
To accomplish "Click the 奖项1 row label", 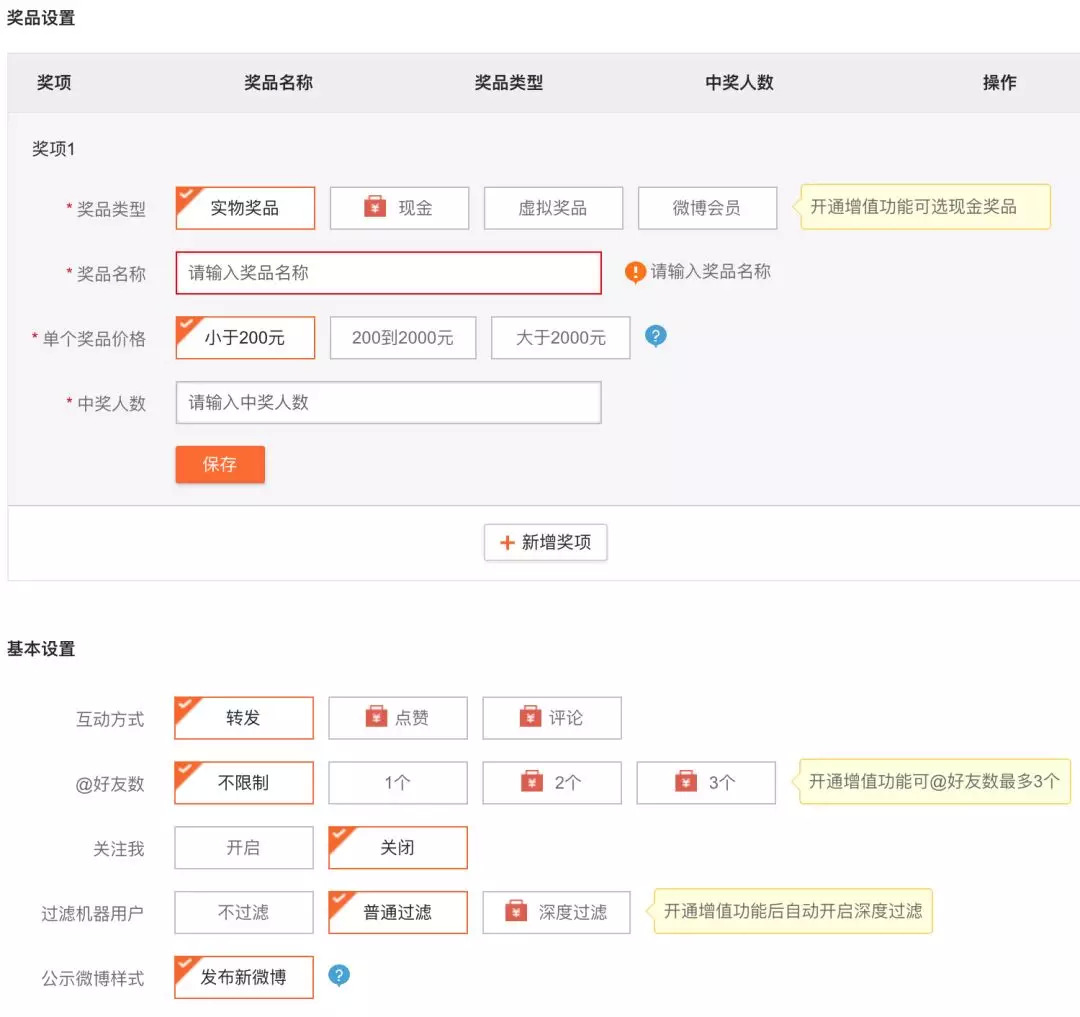I will pos(53,149).
